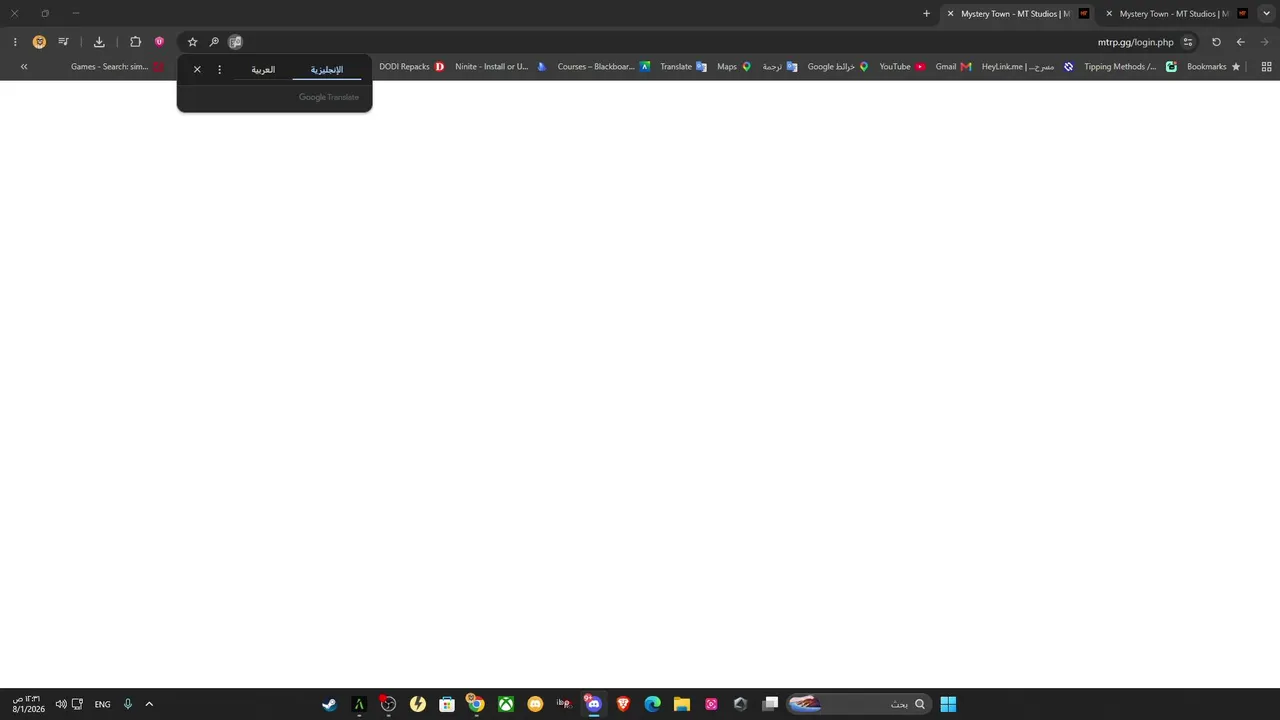Screen dimensions: 1280x720
Task: Bookmark this page with the star icon
Action: click(x=193, y=42)
